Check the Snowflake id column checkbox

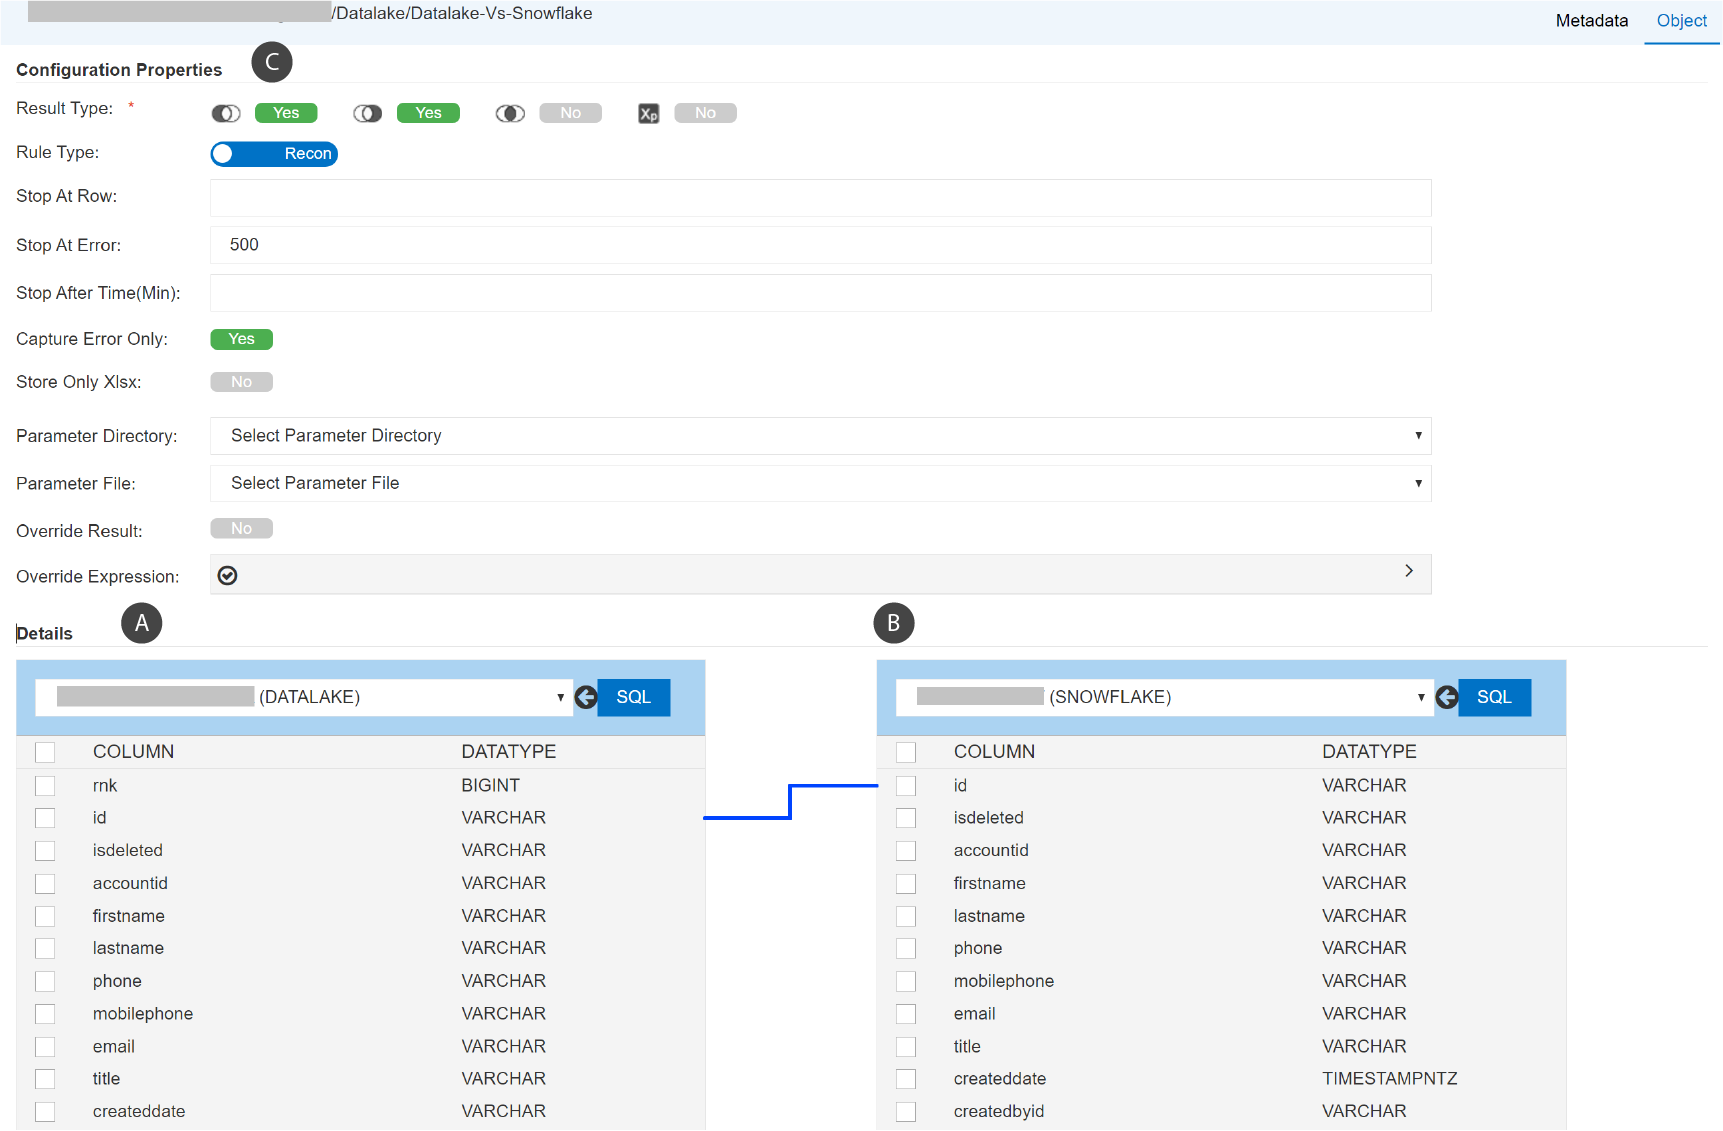click(x=906, y=786)
